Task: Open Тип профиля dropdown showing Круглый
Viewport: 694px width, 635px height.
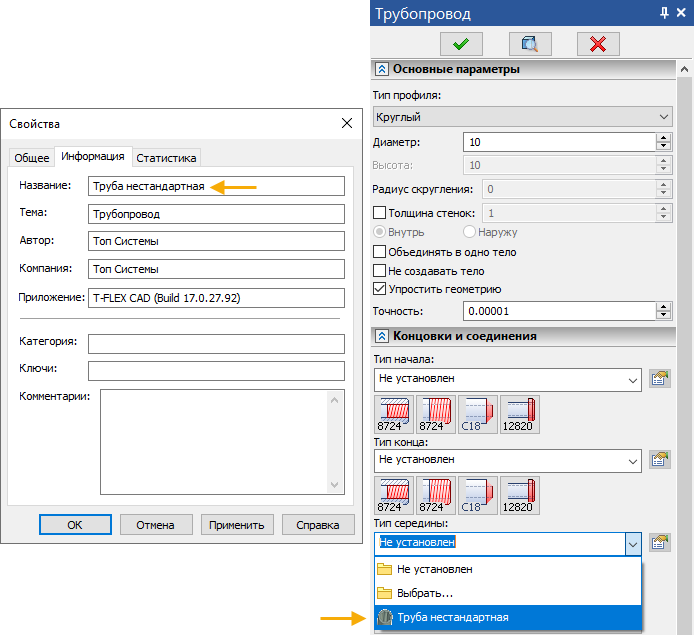Action: point(521,117)
